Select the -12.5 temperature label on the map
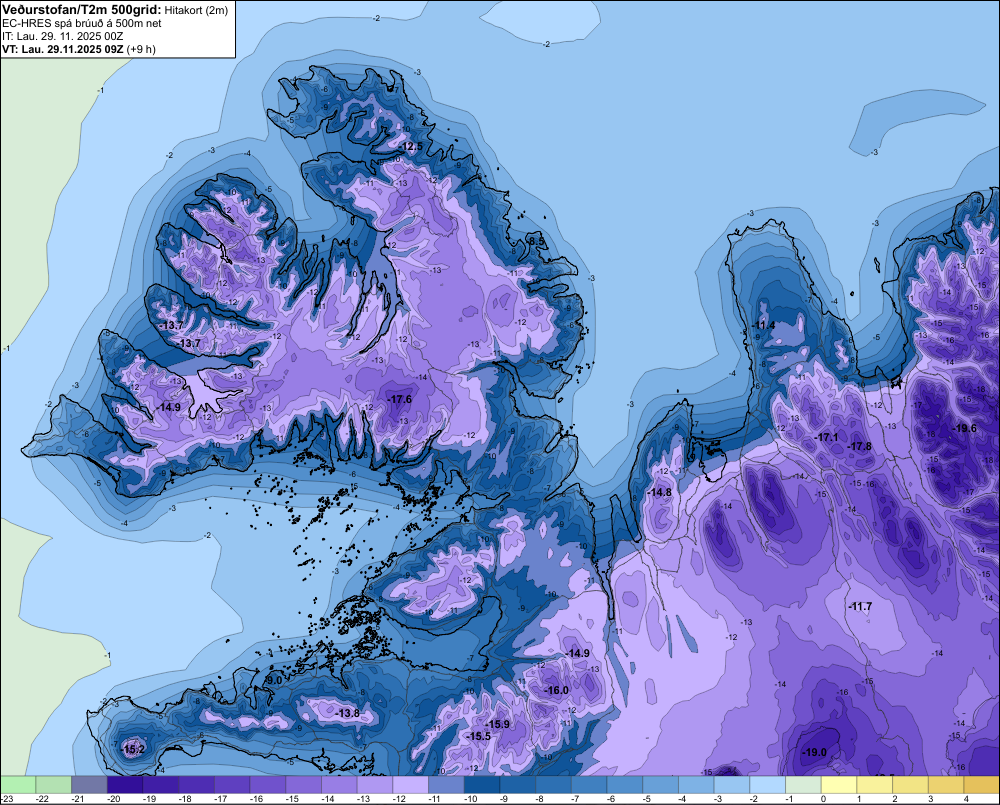 click(x=411, y=147)
